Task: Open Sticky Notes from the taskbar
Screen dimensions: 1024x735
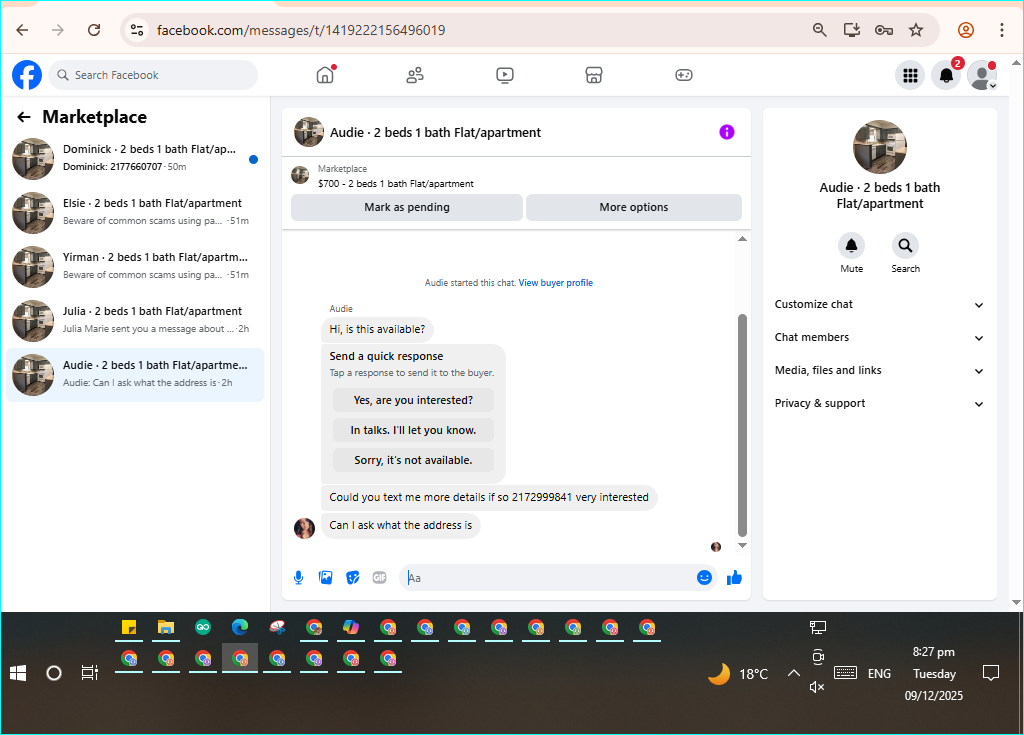Action: (129, 628)
